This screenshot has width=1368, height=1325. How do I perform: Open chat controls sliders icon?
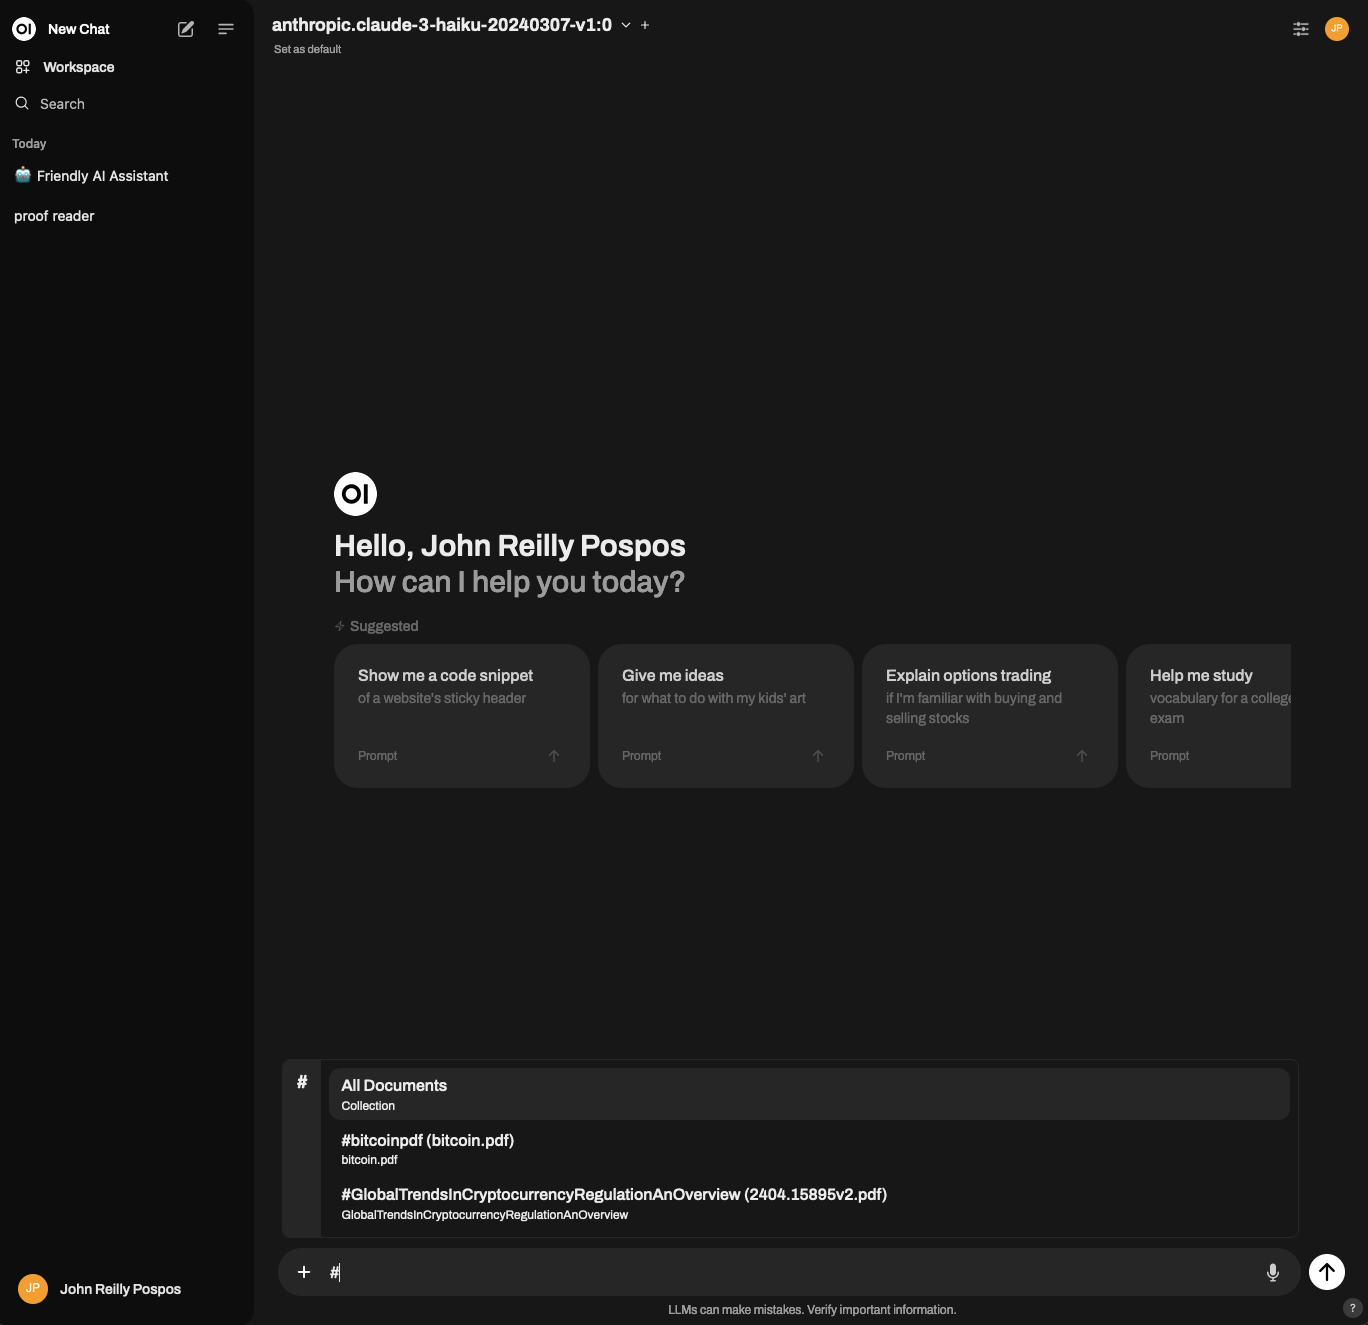pyautogui.click(x=1301, y=29)
